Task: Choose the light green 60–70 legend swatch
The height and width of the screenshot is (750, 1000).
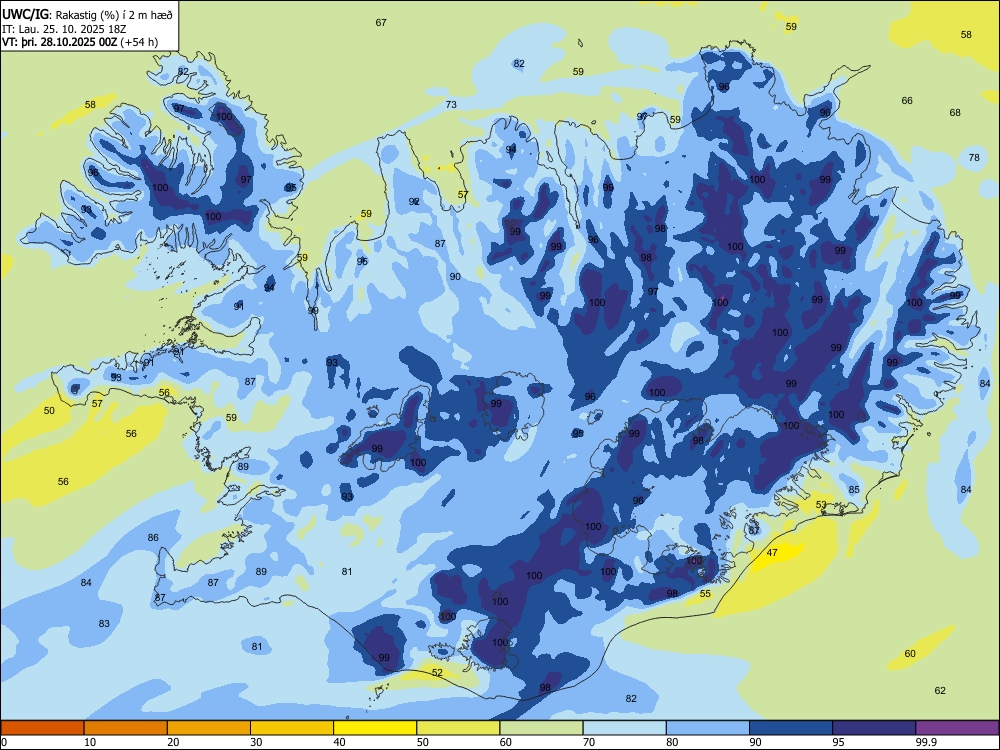Action: point(541,728)
